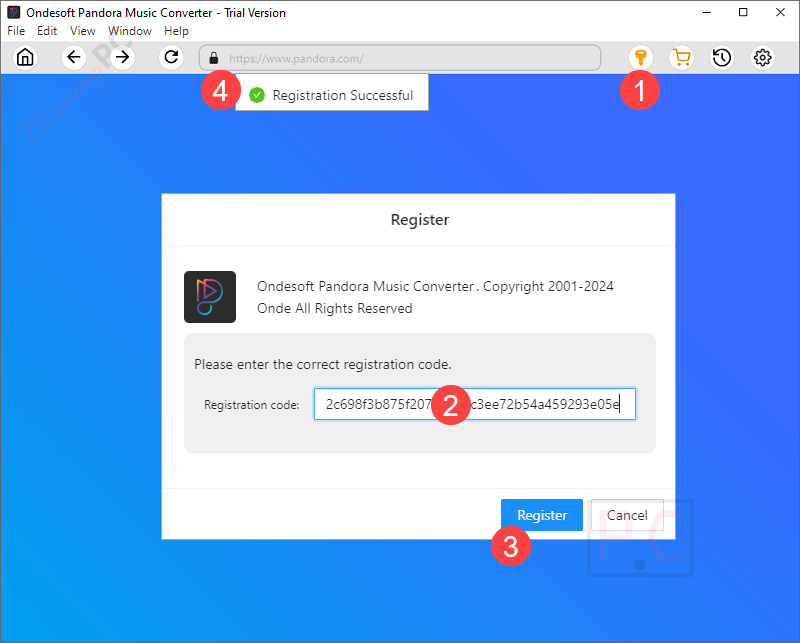The width and height of the screenshot is (800, 643).
Task: Click 'Onde All Rights Reserved' text
Action: [x=335, y=308]
